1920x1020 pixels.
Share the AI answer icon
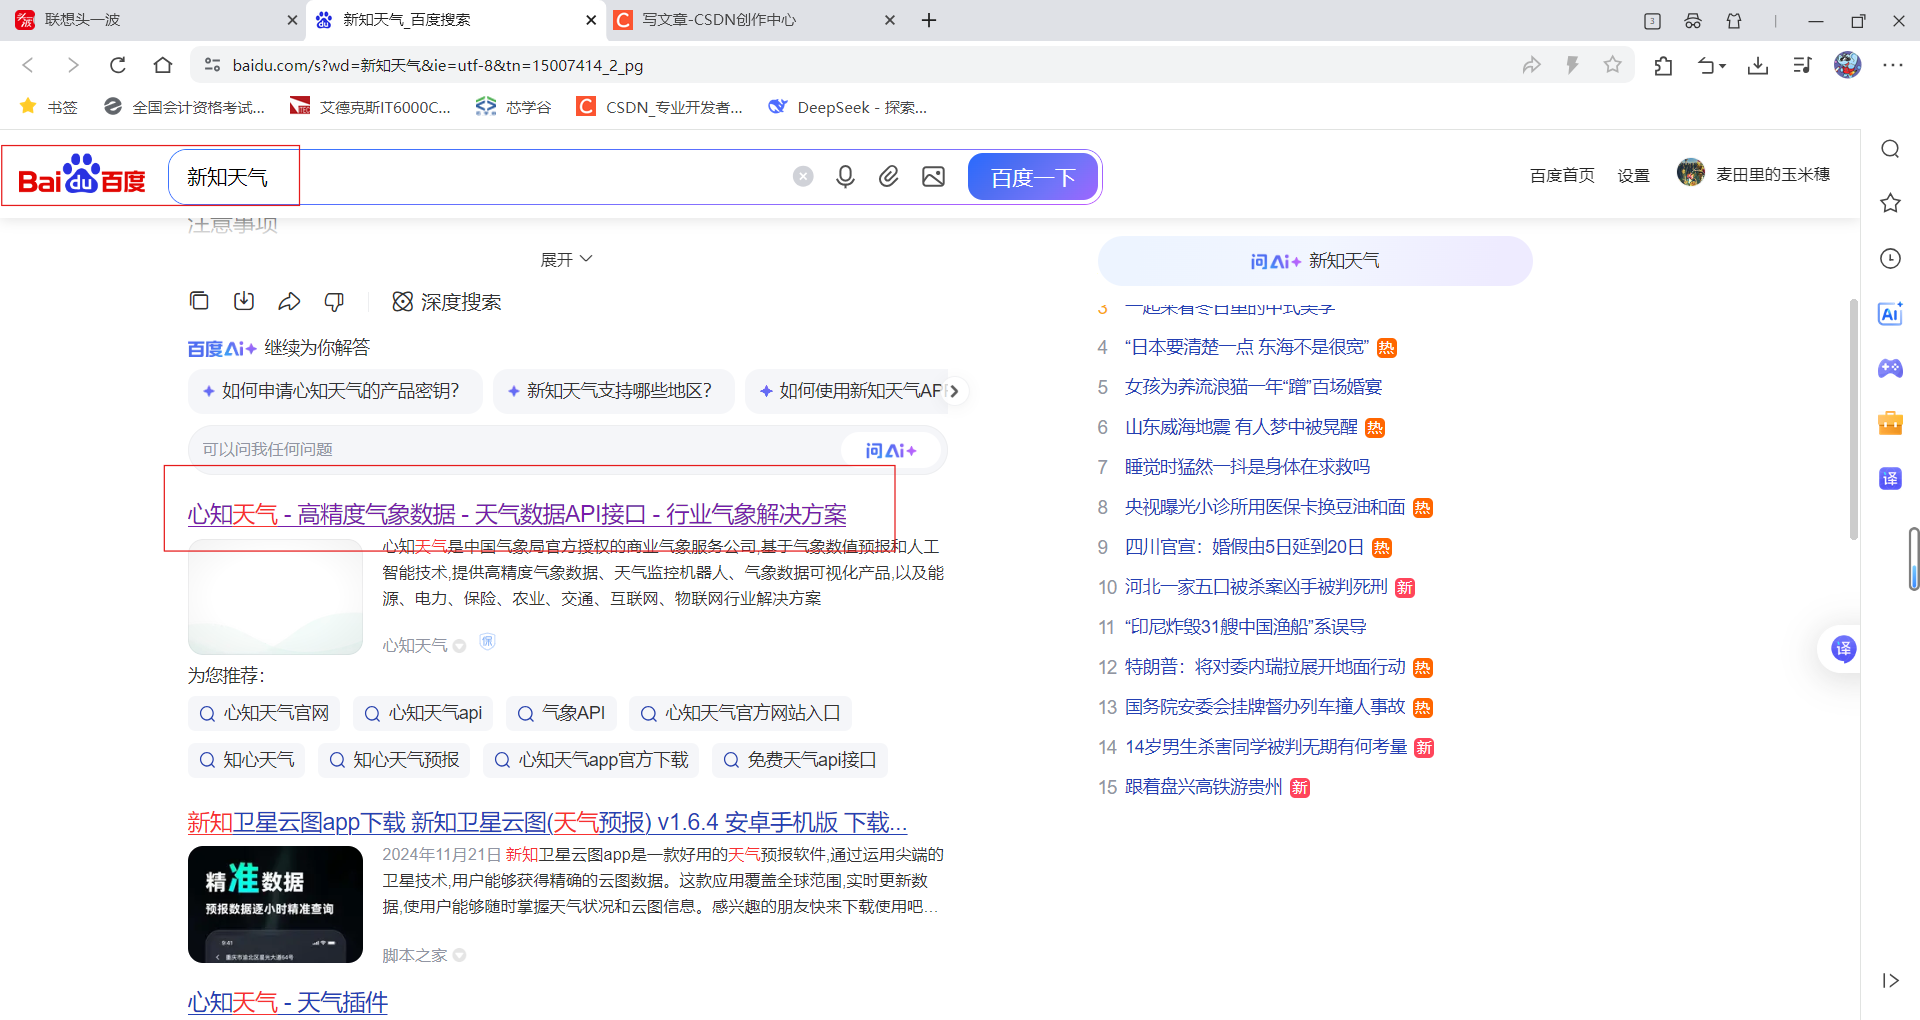289,301
